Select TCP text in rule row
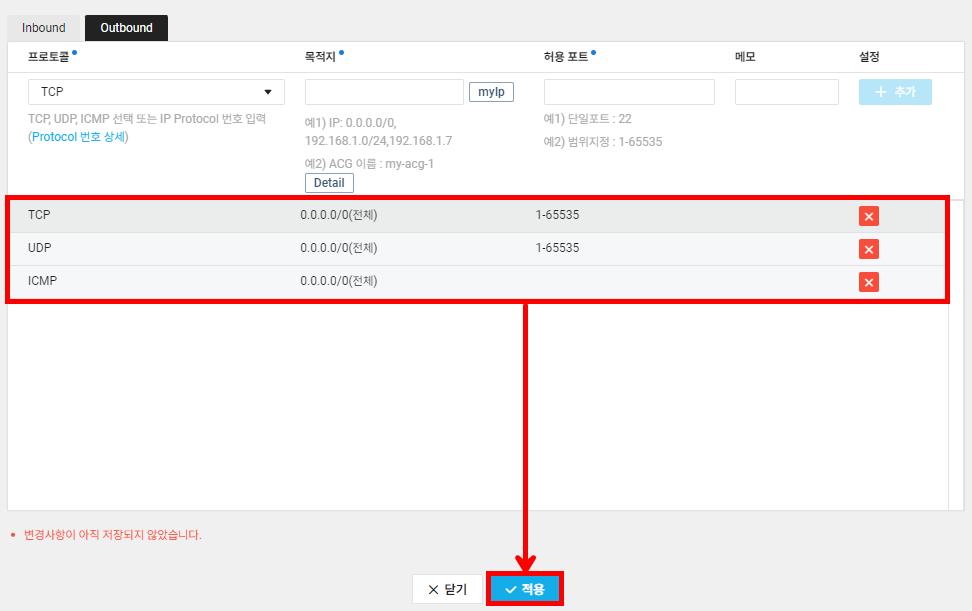972x611 pixels. (x=39, y=214)
